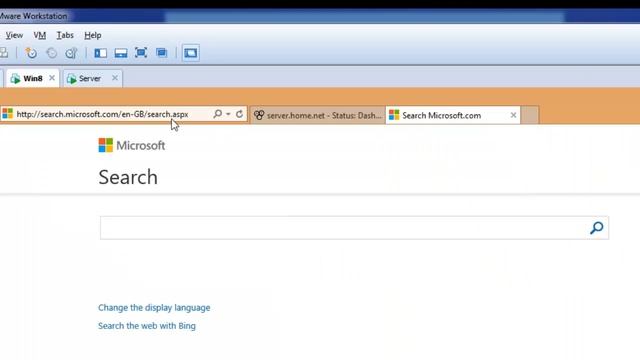
Task: Close the Server VM tab
Action: (x=115, y=78)
